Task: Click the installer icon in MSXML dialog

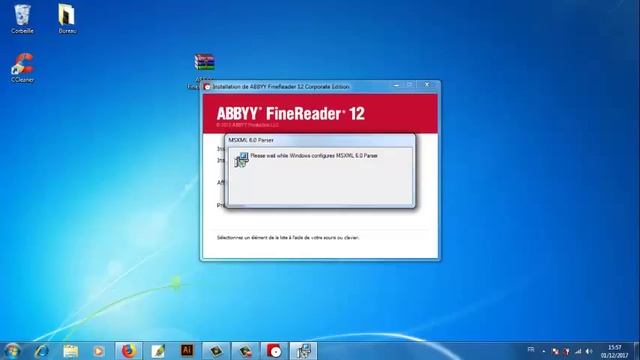Action: (x=241, y=160)
